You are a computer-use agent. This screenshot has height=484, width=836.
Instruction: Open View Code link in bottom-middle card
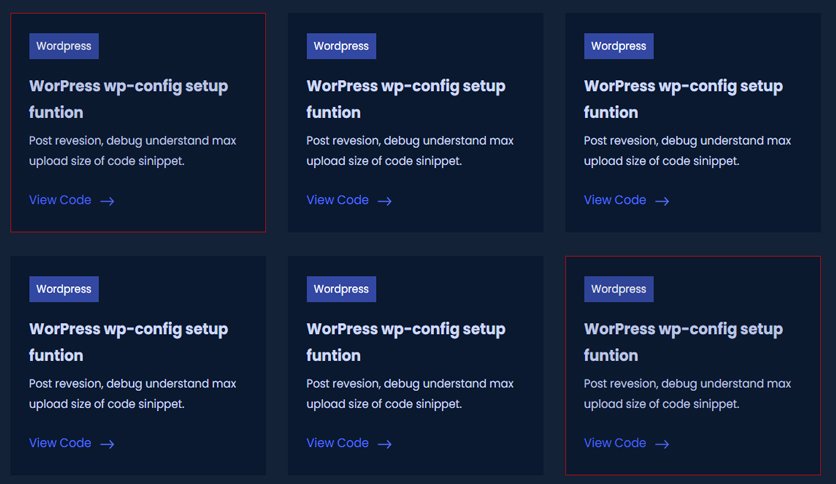pos(337,443)
